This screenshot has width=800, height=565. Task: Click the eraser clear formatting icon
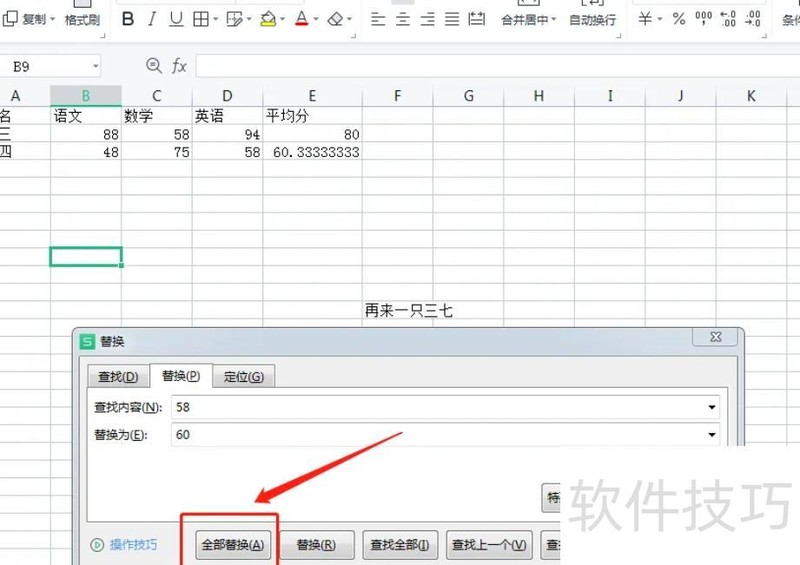335,19
